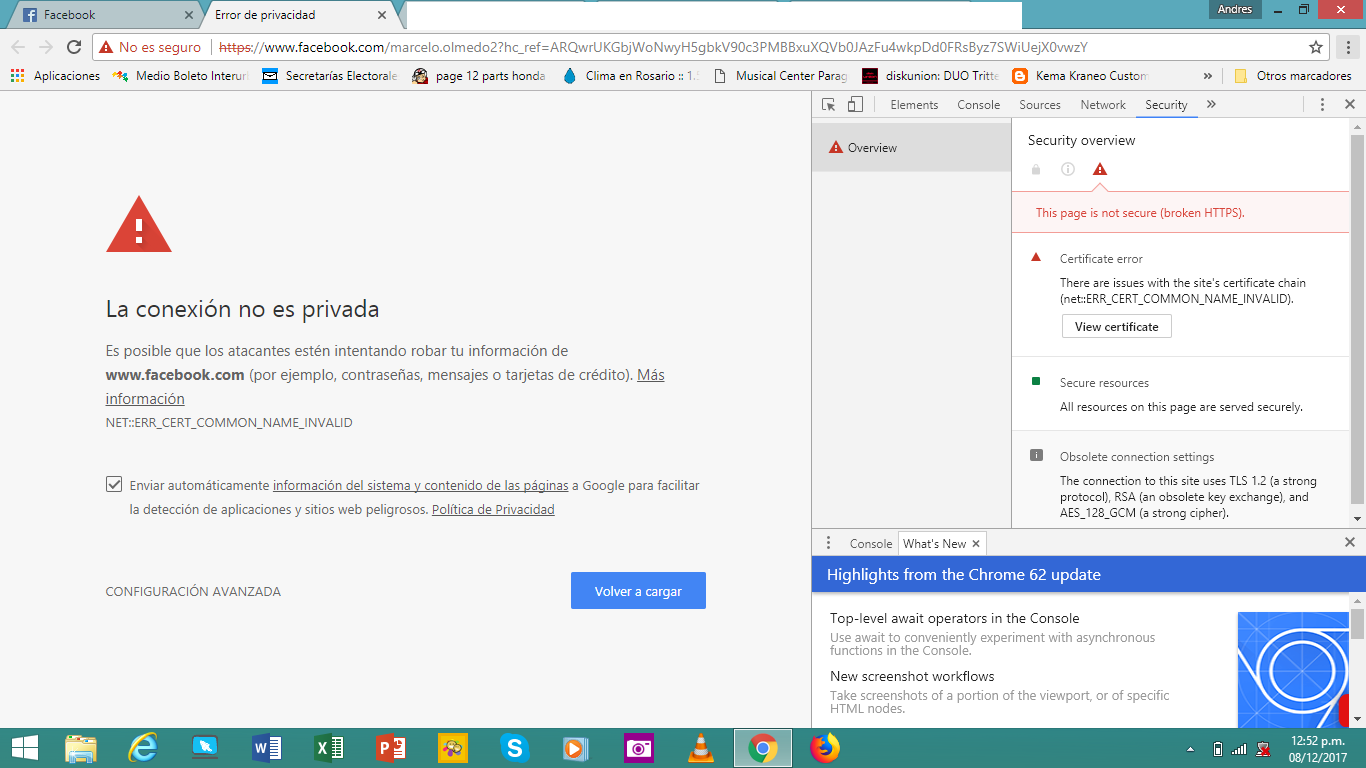Show hidden system tray icons
This screenshot has width=1366, height=768.
pyautogui.click(x=1190, y=749)
